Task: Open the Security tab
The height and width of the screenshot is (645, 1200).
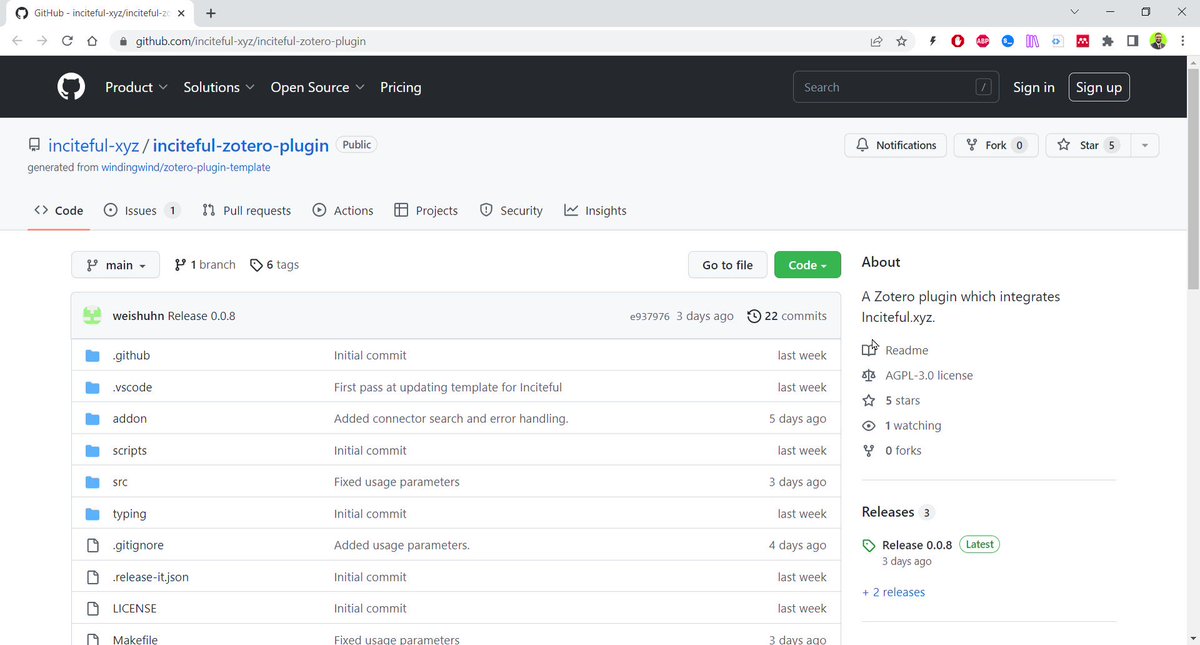Action: click(511, 210)
